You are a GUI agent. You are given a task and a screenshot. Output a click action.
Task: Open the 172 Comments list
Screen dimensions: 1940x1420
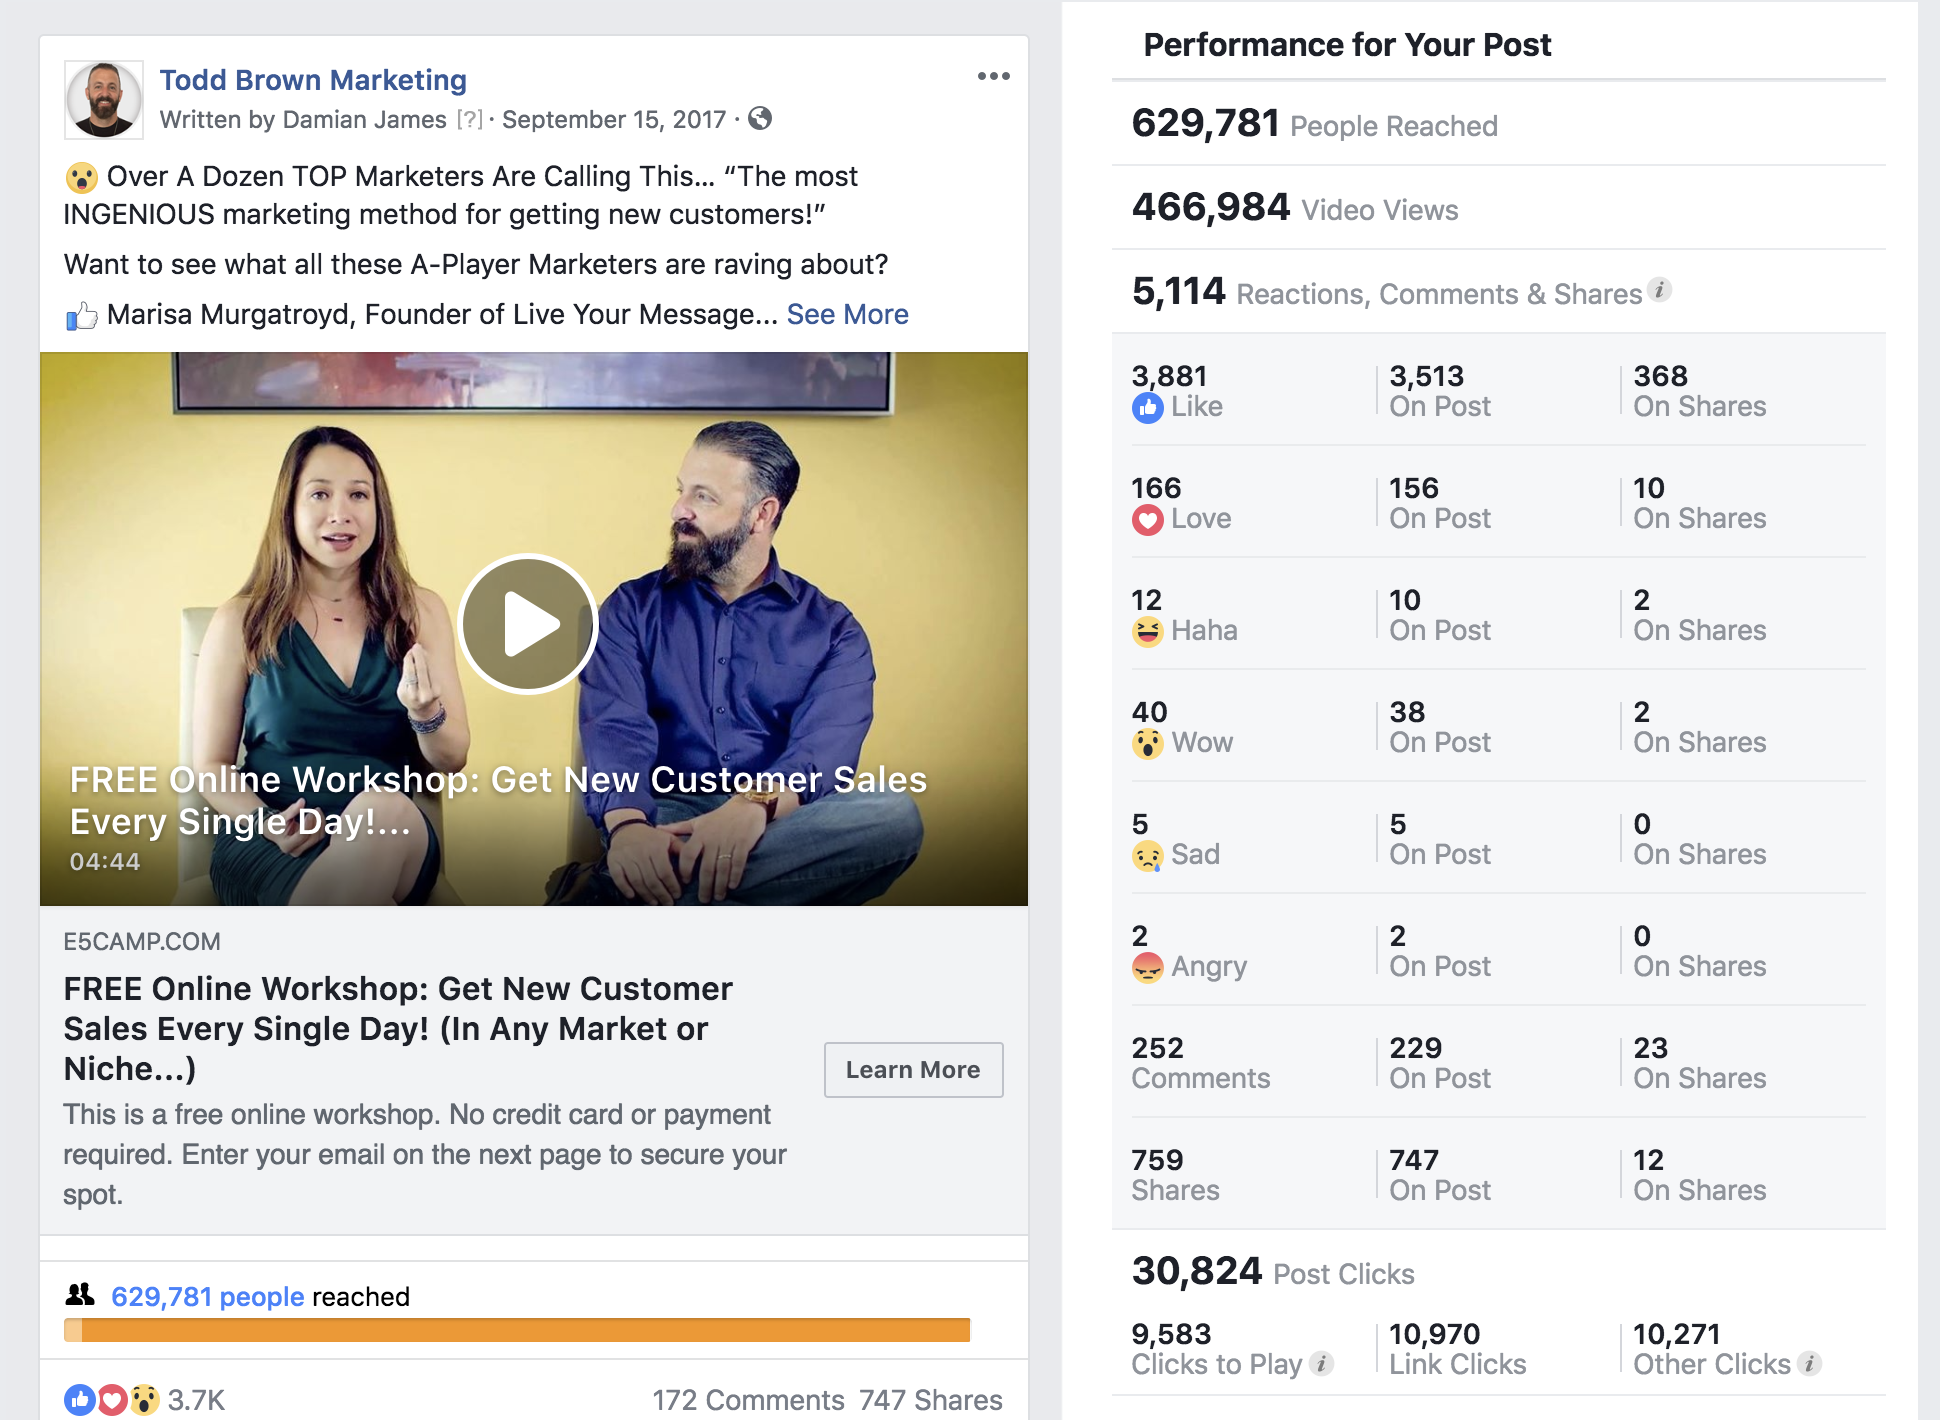(x=748, y=1400)
